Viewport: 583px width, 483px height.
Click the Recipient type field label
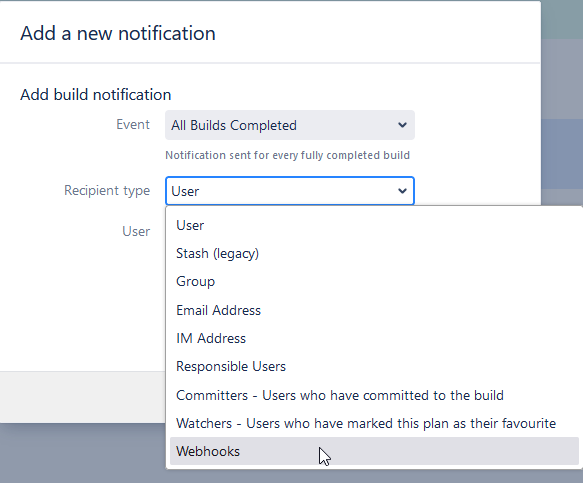coord(107,190)
